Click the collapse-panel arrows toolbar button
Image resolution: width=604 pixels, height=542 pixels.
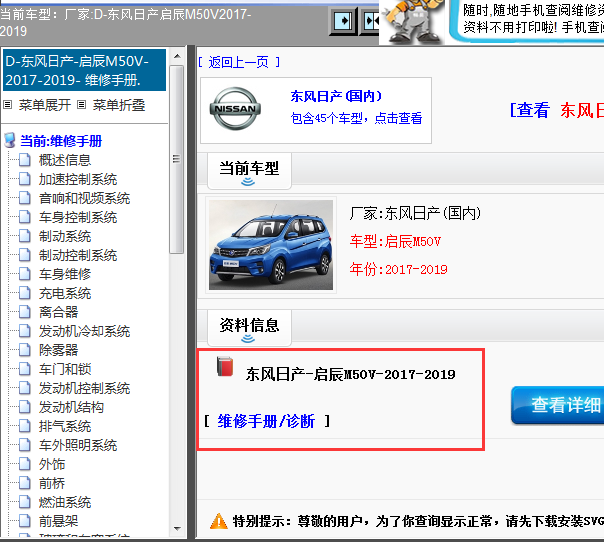pyautogui.click(x=370, y=20)
